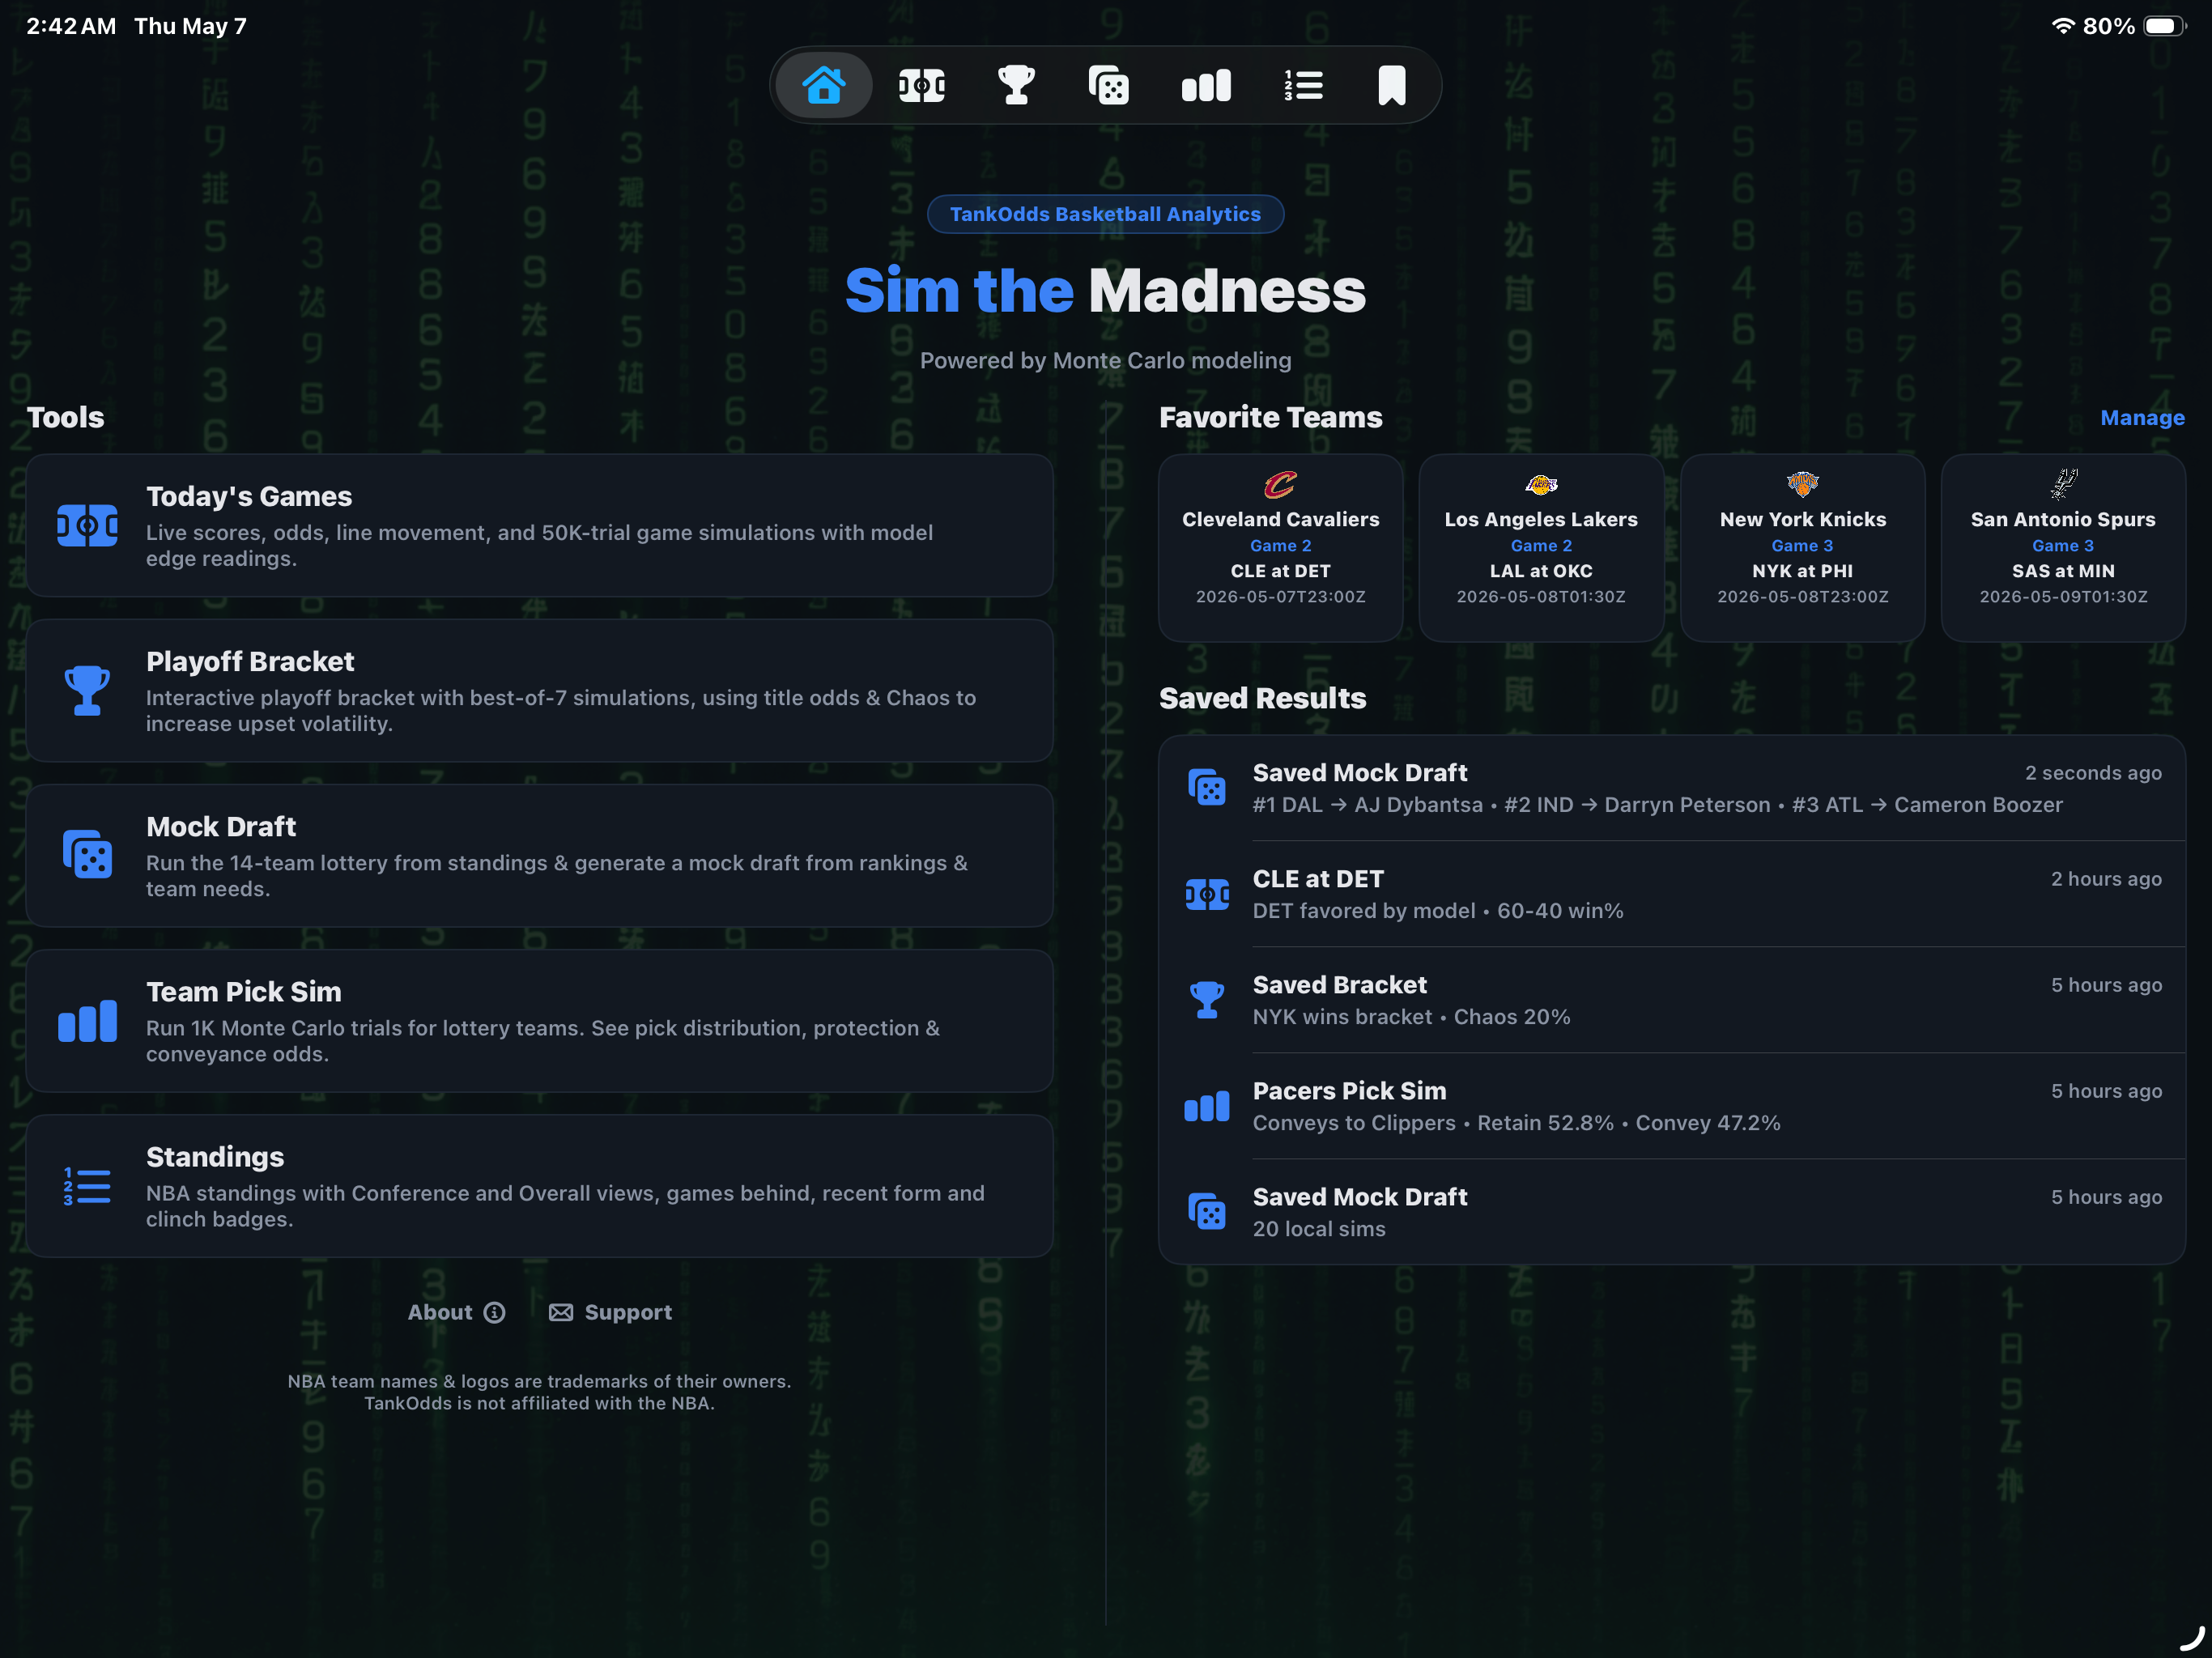Click the "2026-05-09T01:30Z" game time
This screenshot has height=1658, width=2212.
2063,597
